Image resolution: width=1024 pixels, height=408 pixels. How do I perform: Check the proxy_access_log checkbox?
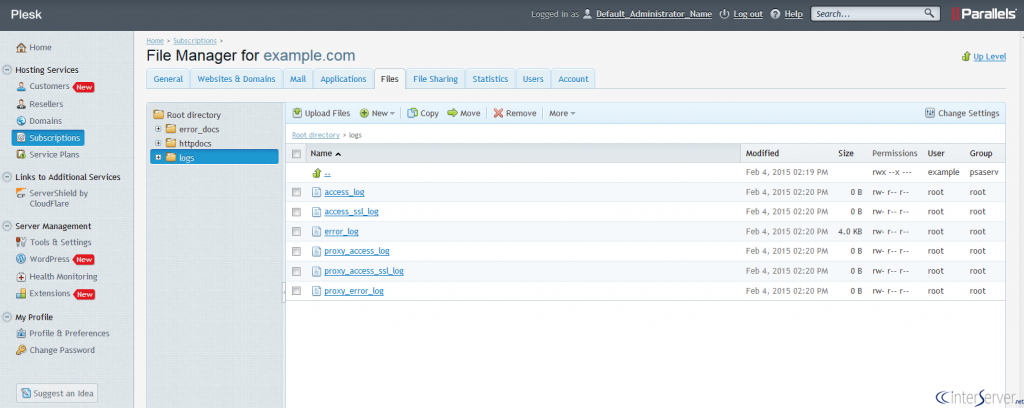coord(296,251)
